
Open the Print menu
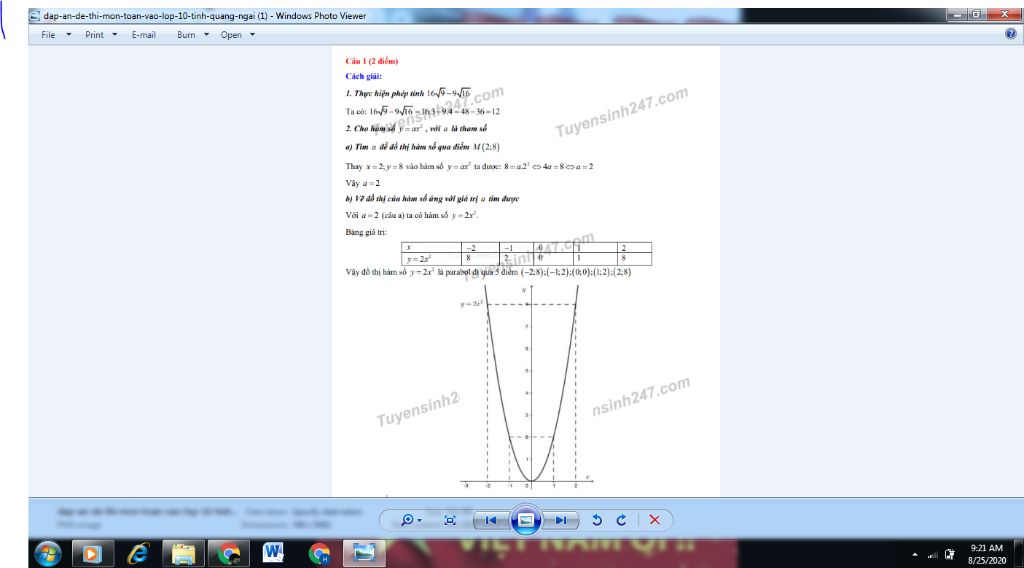click(x=94, y=35)
